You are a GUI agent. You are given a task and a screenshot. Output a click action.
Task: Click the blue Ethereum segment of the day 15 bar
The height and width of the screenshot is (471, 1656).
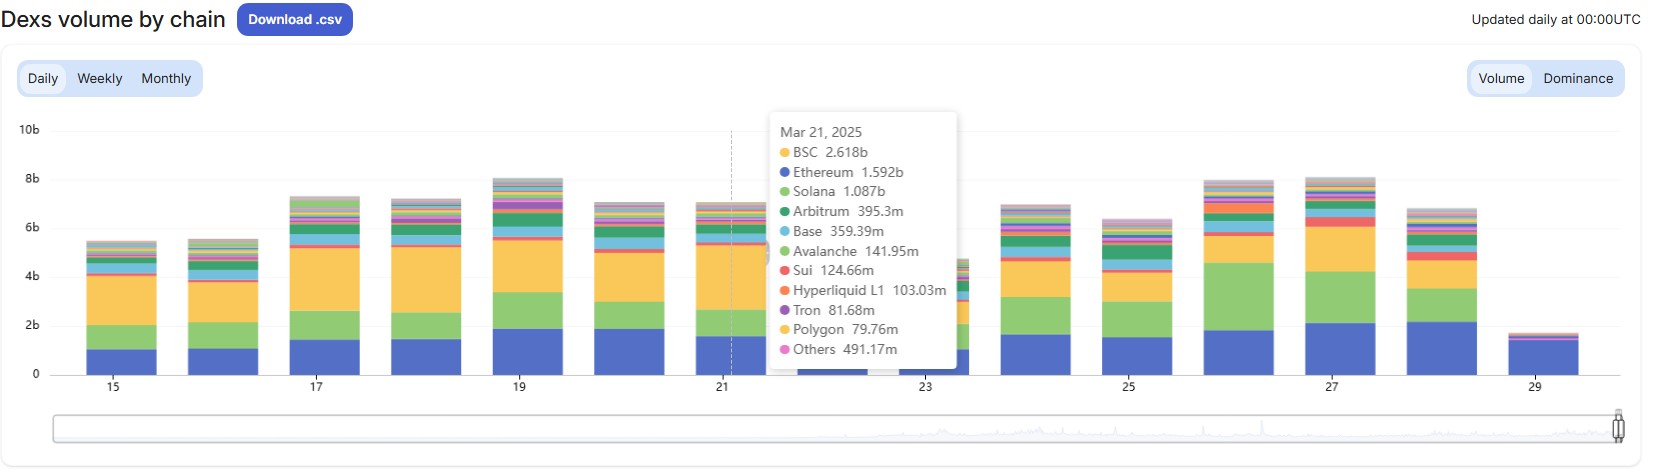tap(121, 362)
